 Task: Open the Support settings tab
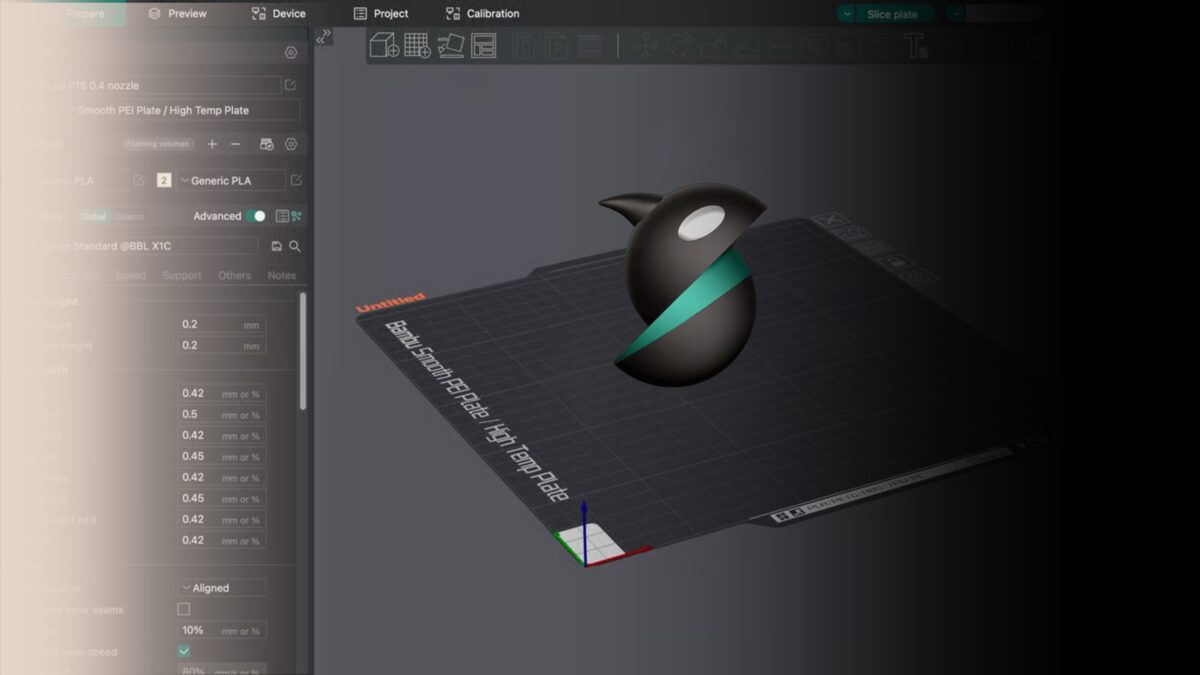[182, 275]
